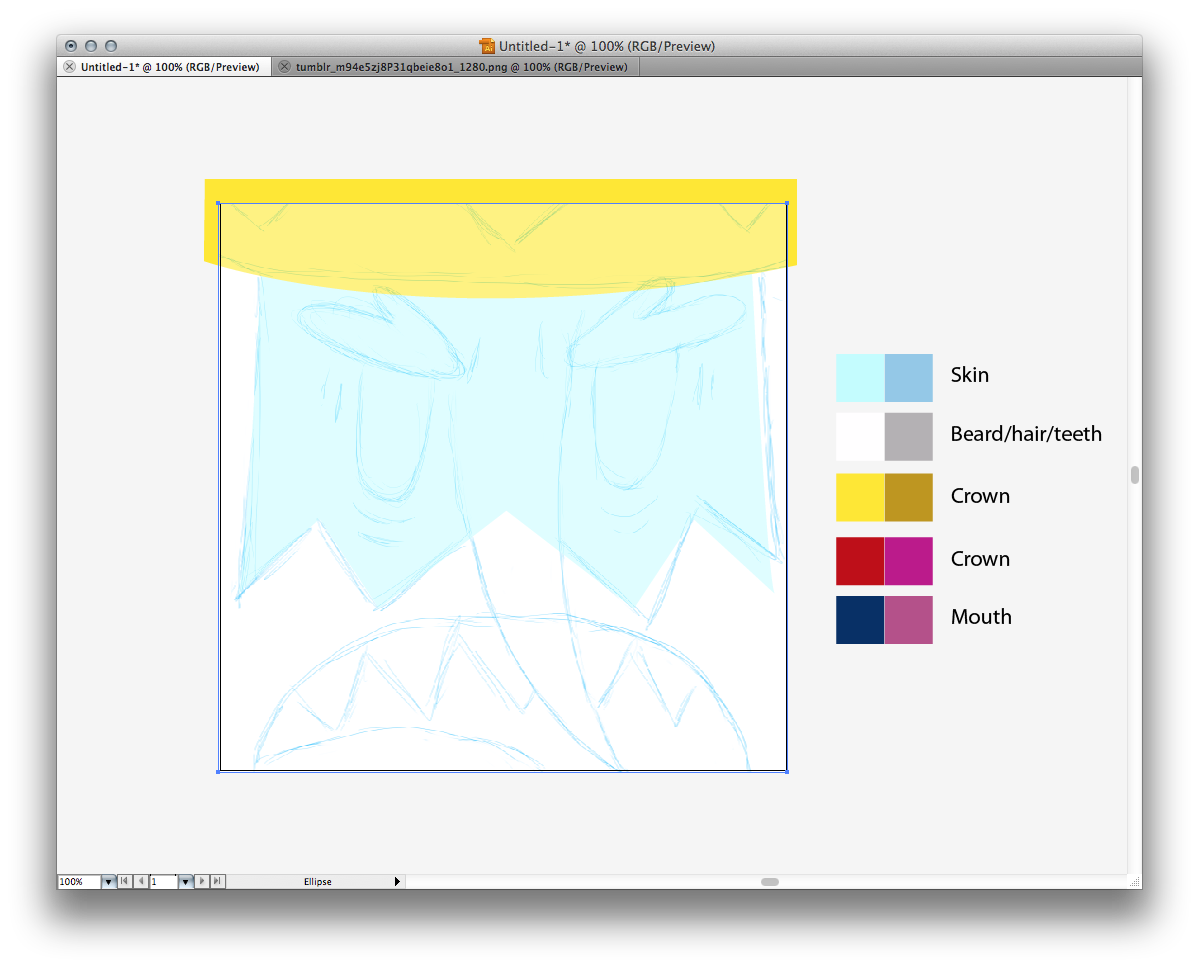This screenshot has width=1199, height=968.
Task: Click the Illustrator document icon in title bar
Action: coord(487,46)
